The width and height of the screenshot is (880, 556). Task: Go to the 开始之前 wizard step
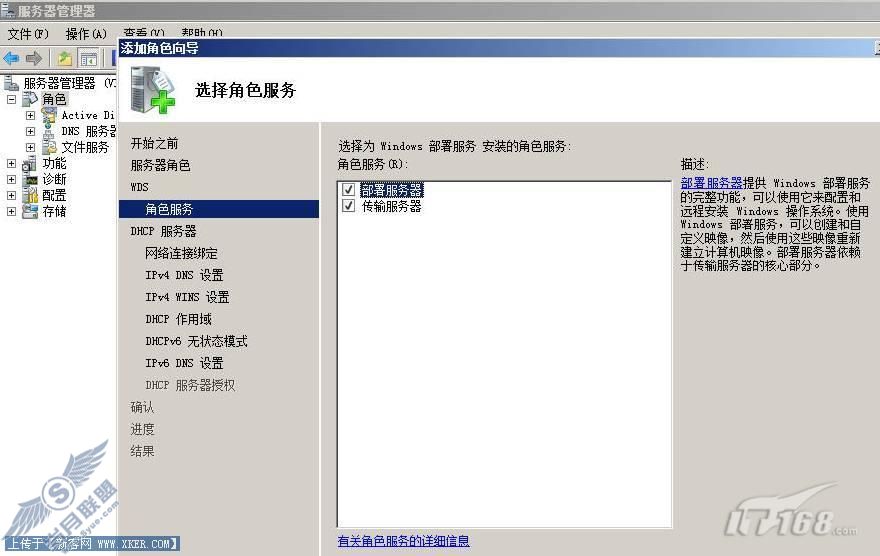(x=154, y=144)
